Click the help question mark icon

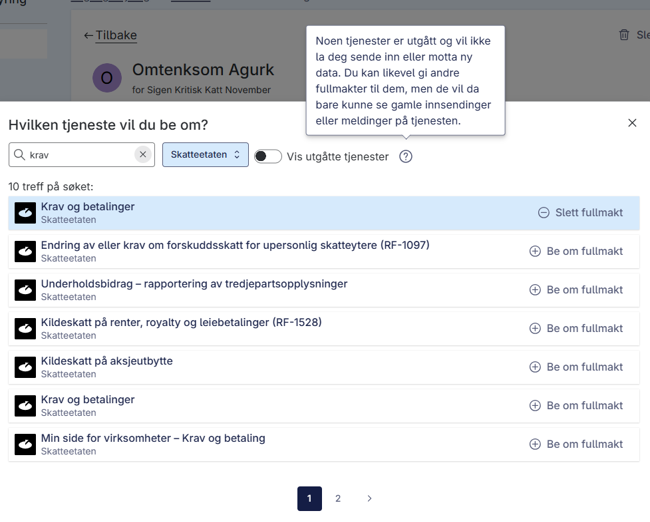tap(405, 157)
